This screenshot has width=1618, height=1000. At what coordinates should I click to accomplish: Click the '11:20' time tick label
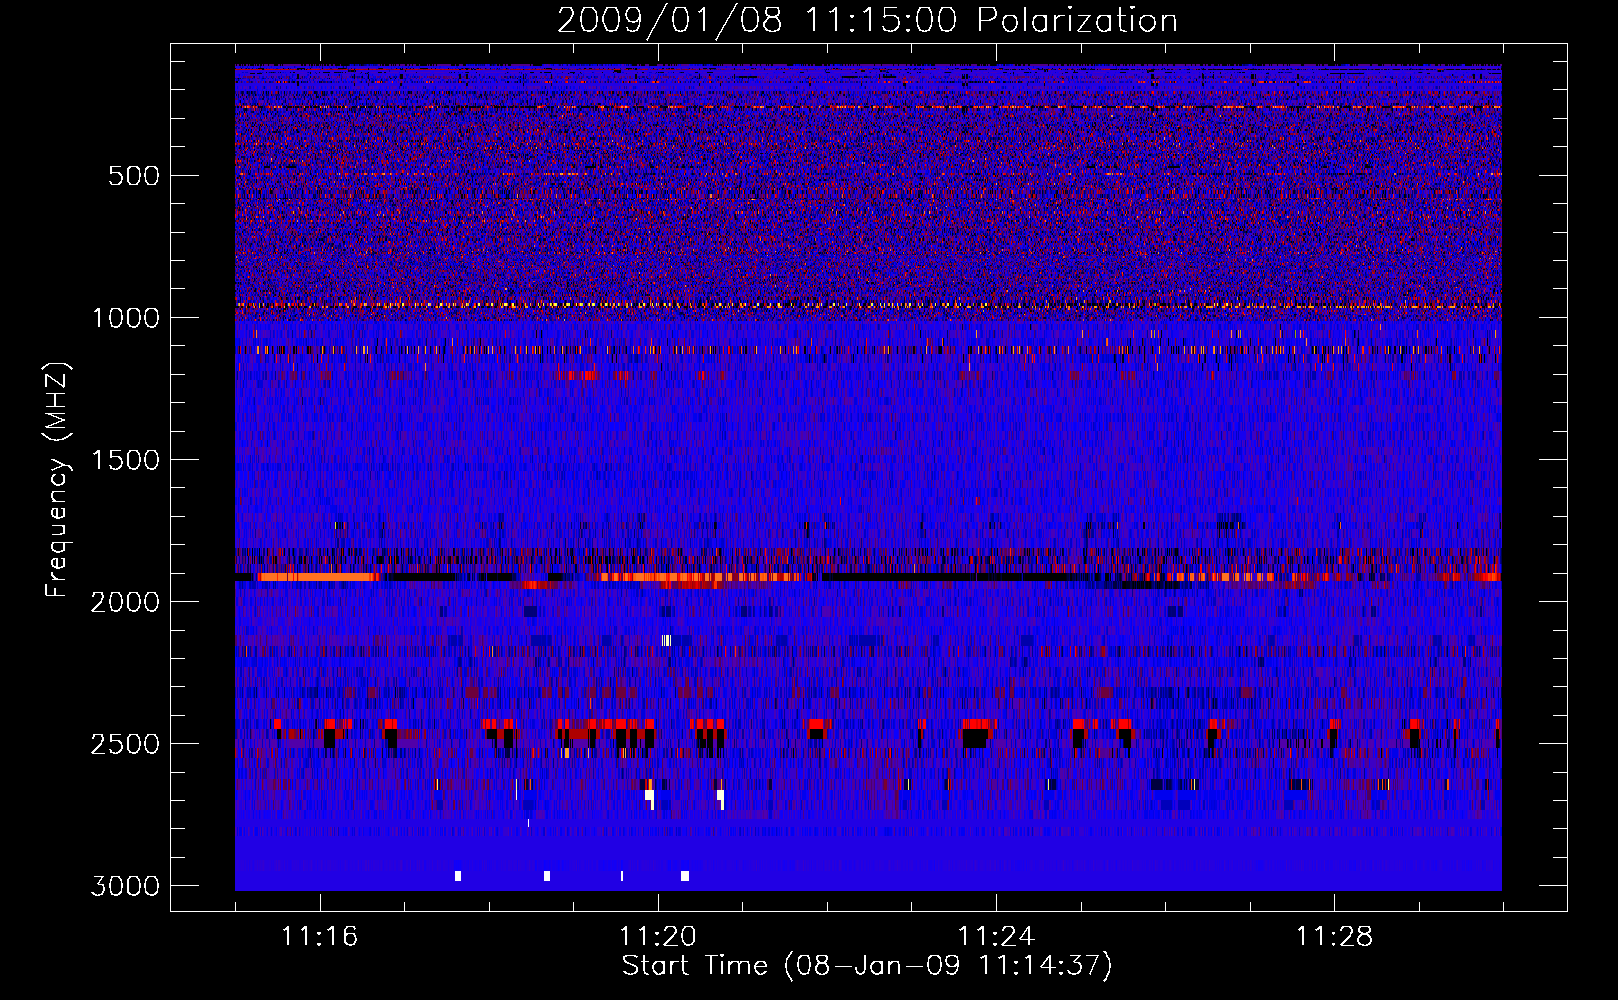pyautogui.click(x=658, y=937)
